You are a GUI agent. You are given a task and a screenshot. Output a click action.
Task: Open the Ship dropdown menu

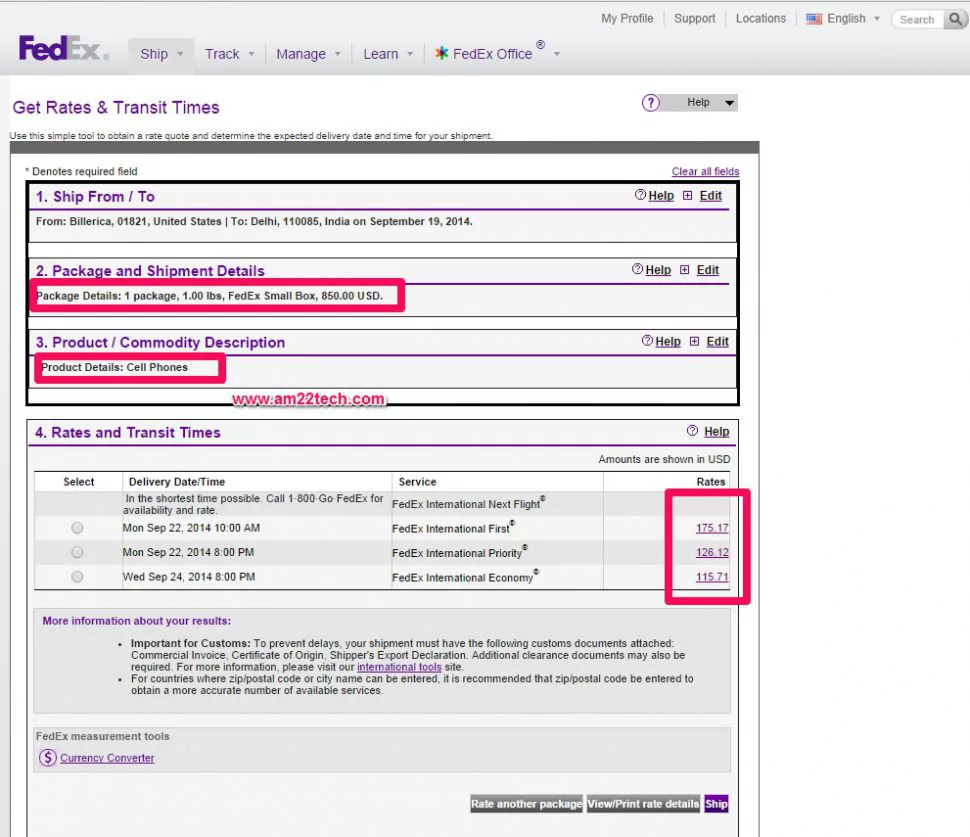coord(161,54)
